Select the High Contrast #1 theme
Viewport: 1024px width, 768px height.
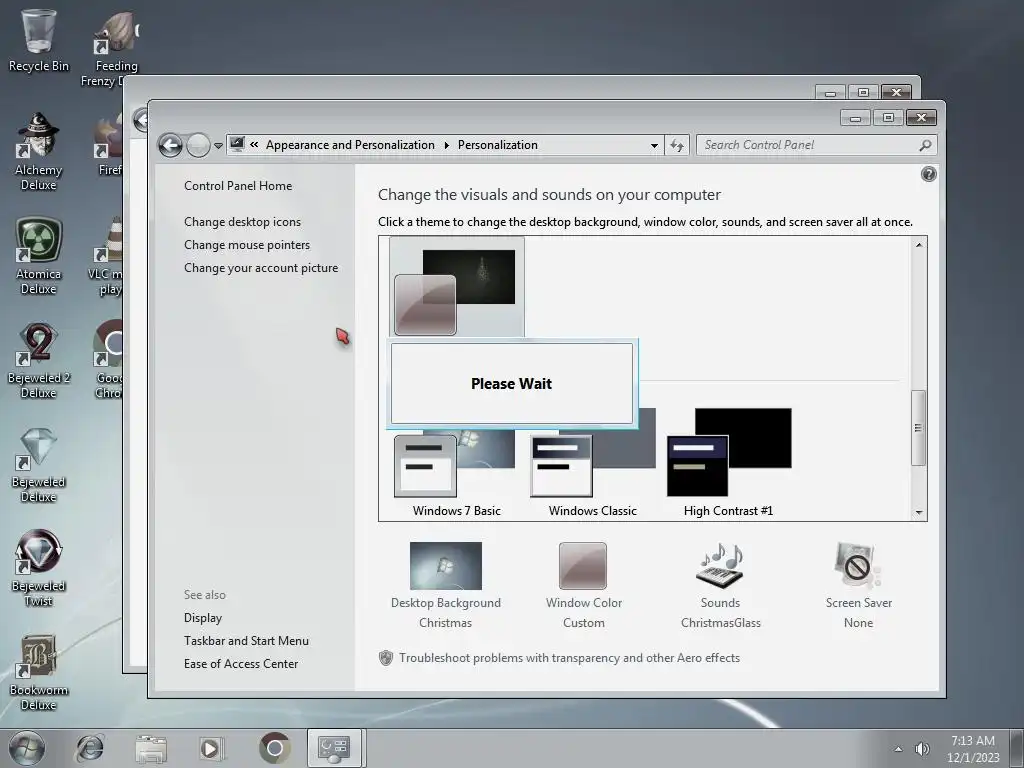click(x=729, y=464)
